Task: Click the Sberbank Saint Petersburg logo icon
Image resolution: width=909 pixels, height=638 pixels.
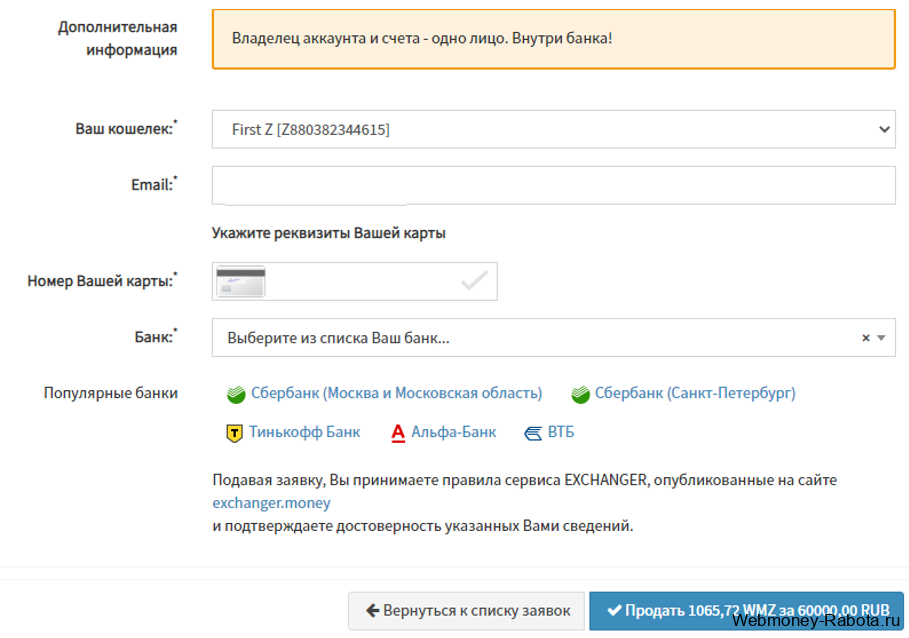Action: [580, 394]
